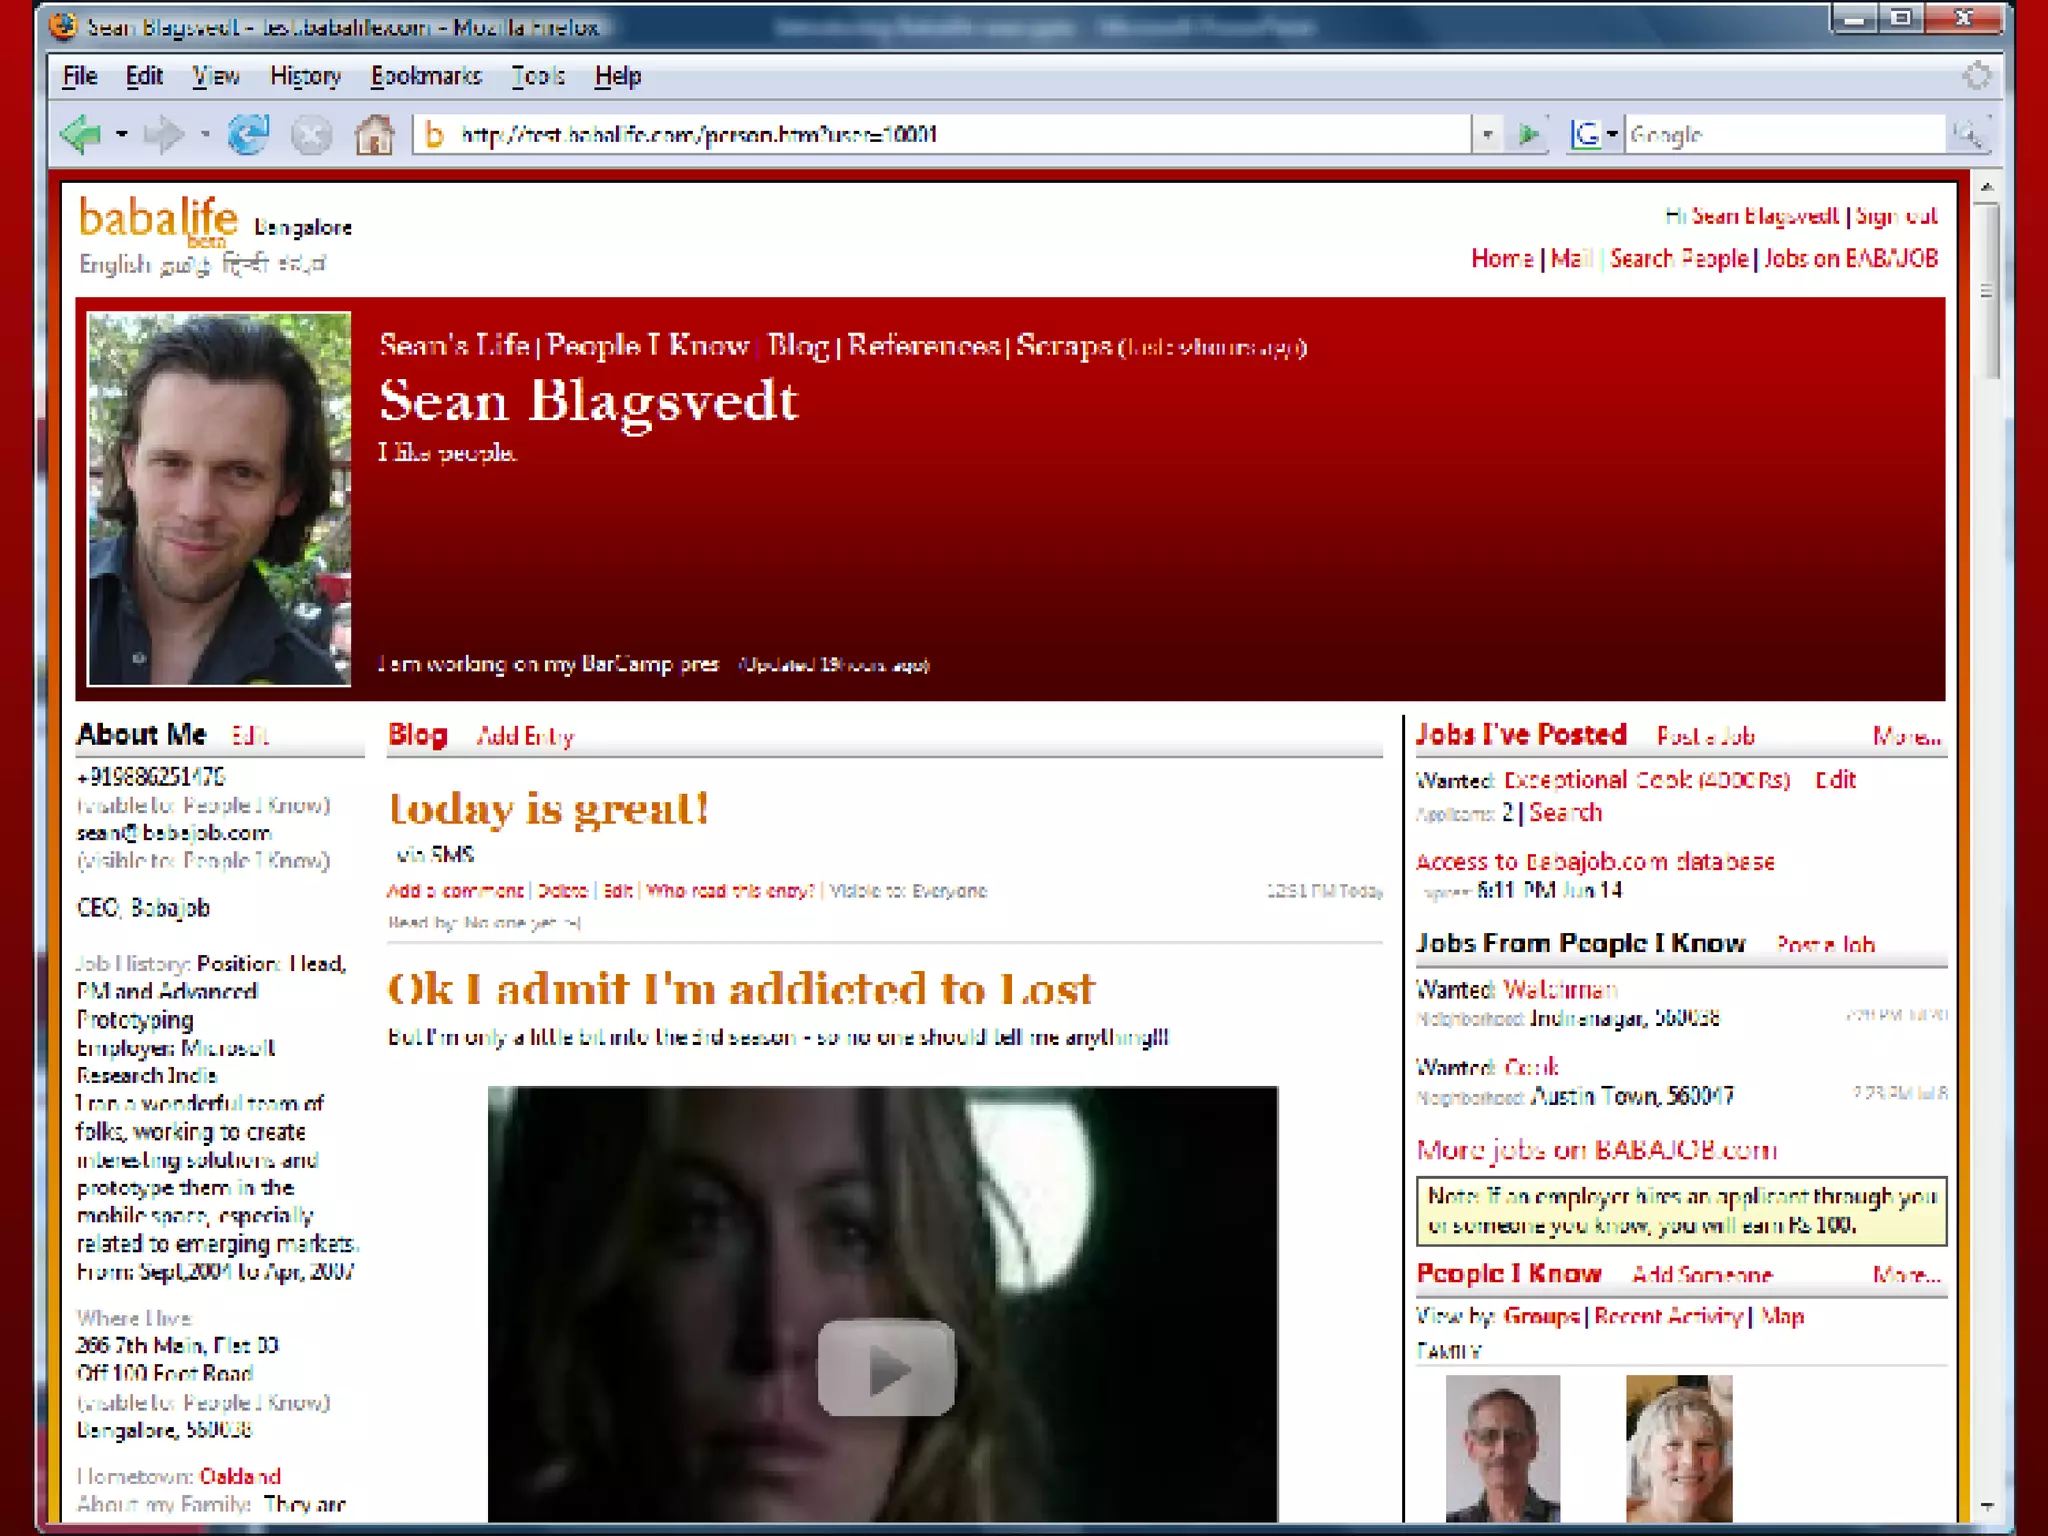Screen dimensions: 2048x1536
Task: Click the Reload page icon
Action: [248, 134]
